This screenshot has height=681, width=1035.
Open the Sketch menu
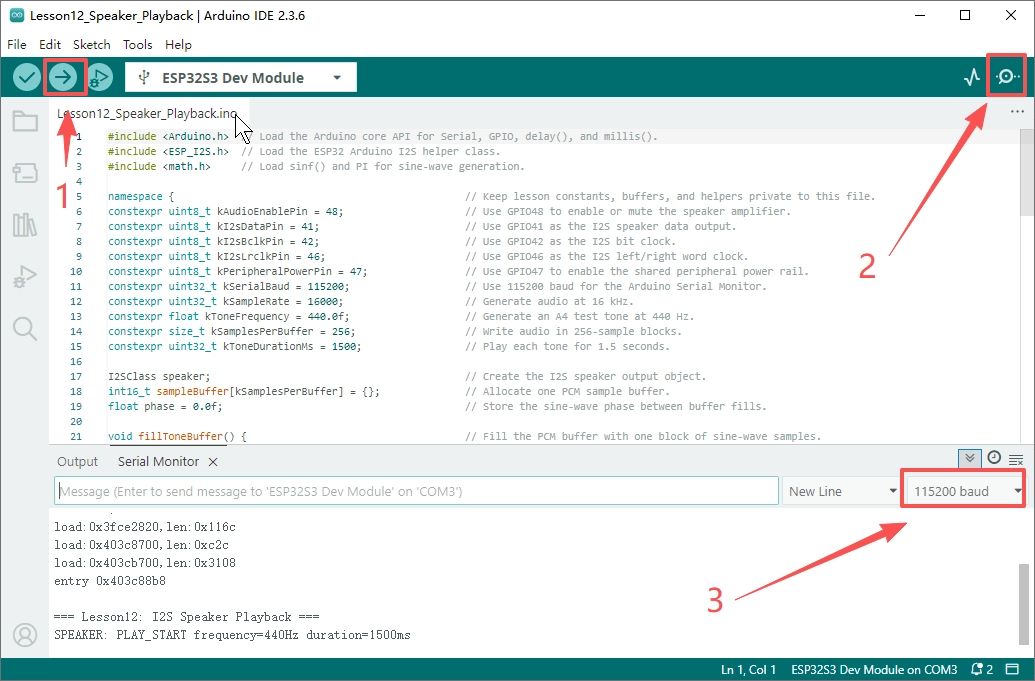(x=91, y=44)
